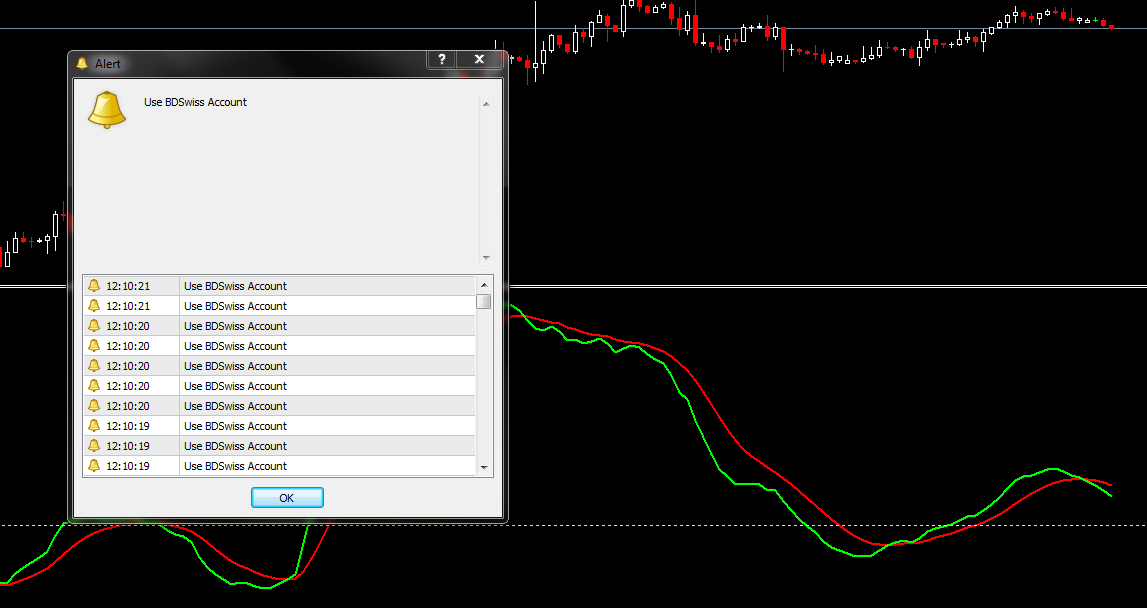
Task: Click the large golden bell icon
Action: pos(107,109)
